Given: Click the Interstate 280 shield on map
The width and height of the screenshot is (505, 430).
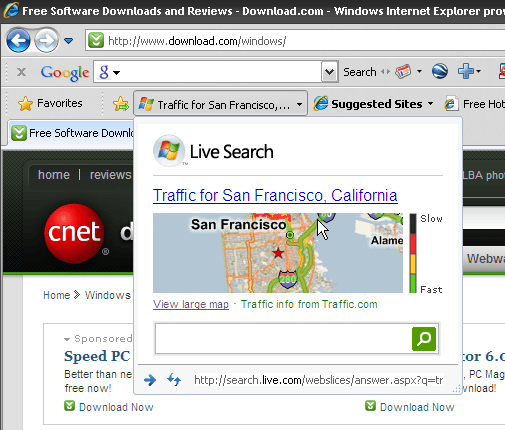Looking at the screenshot, I should pyautogui.click(x=287, y=279).
